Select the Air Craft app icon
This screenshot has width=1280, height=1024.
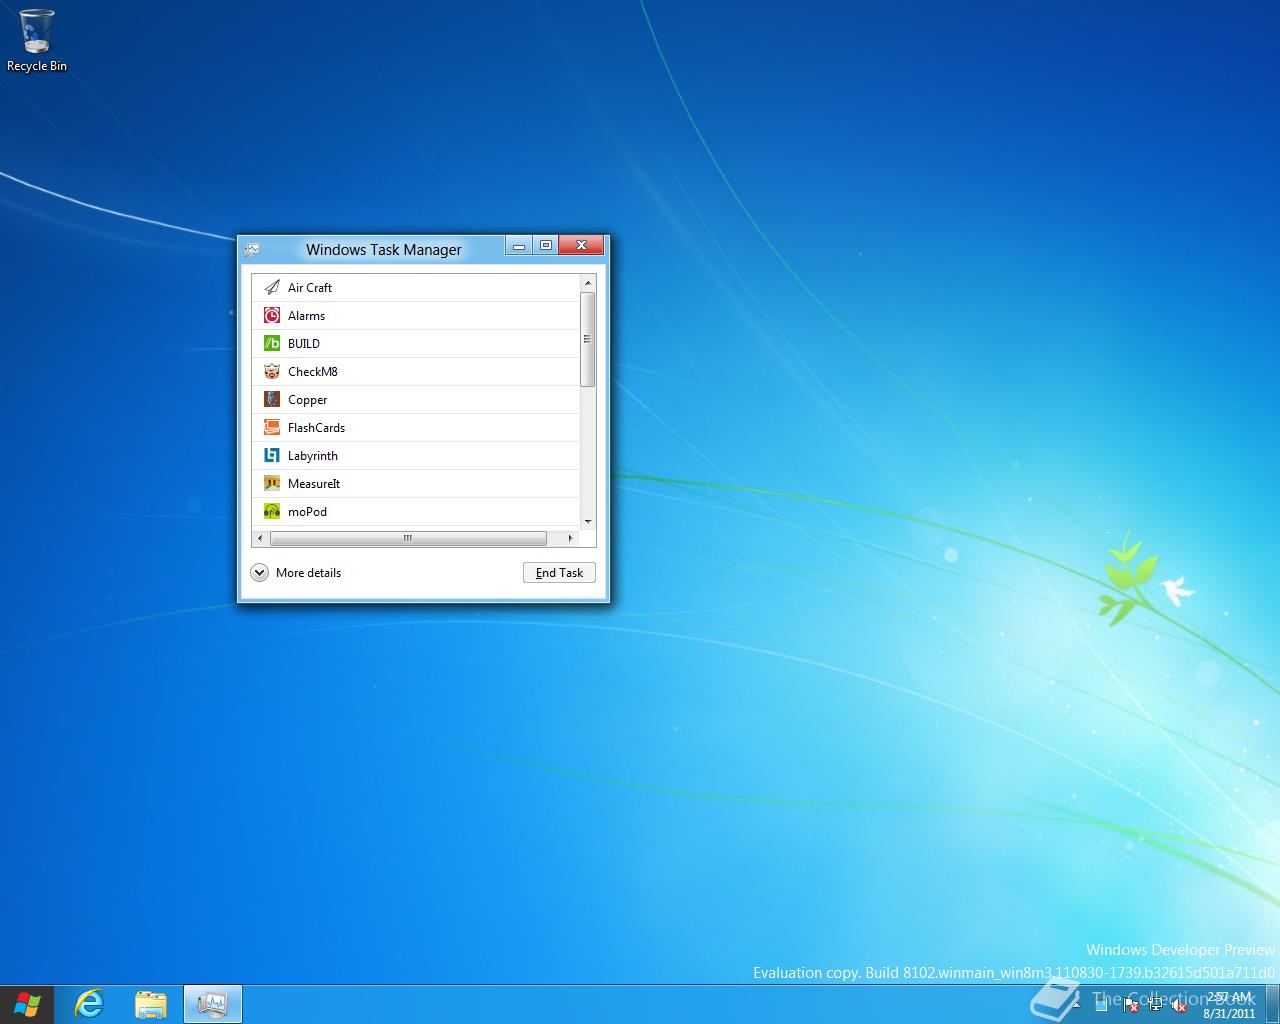pos(271,287)
